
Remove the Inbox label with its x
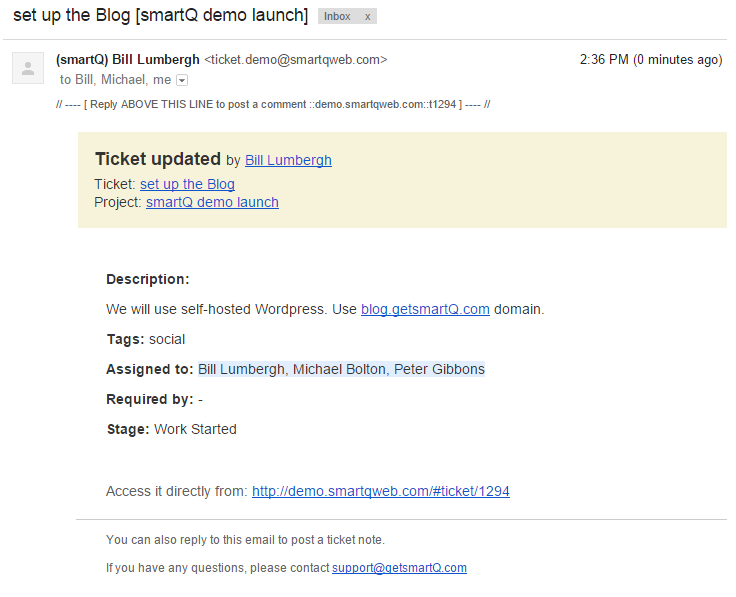[x=367, y=17]
